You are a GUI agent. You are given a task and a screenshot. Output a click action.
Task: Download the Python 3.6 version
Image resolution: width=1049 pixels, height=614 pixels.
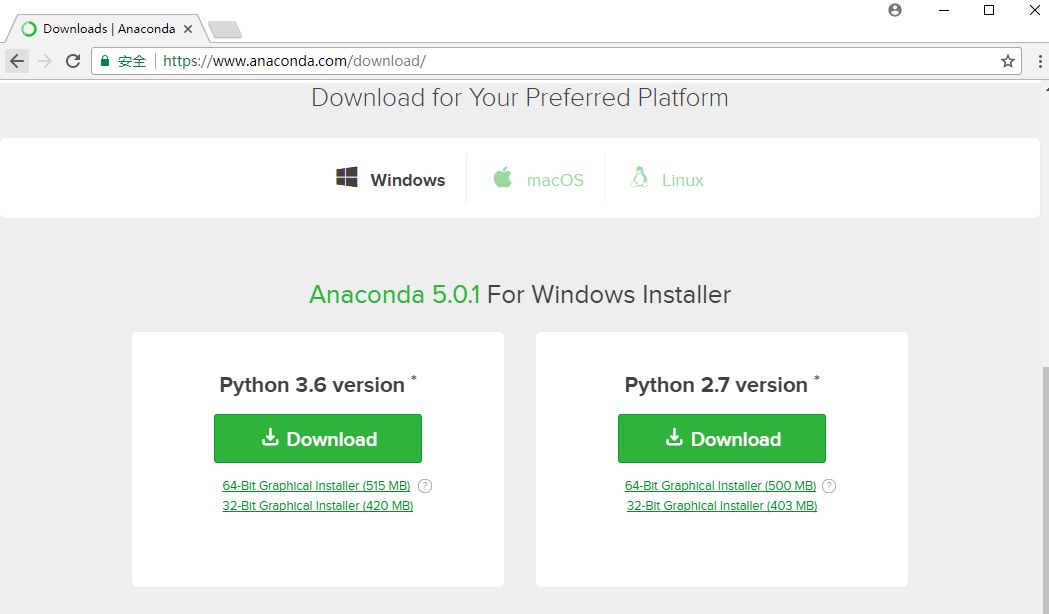(x=318, y=439)
